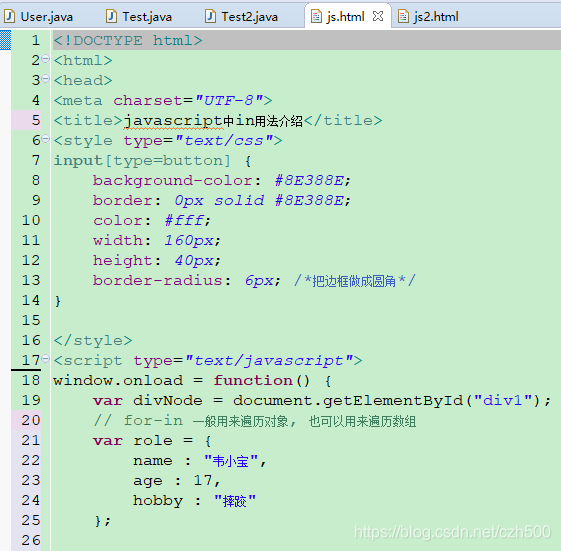Click the Test2.java file icon

(210, 16)
